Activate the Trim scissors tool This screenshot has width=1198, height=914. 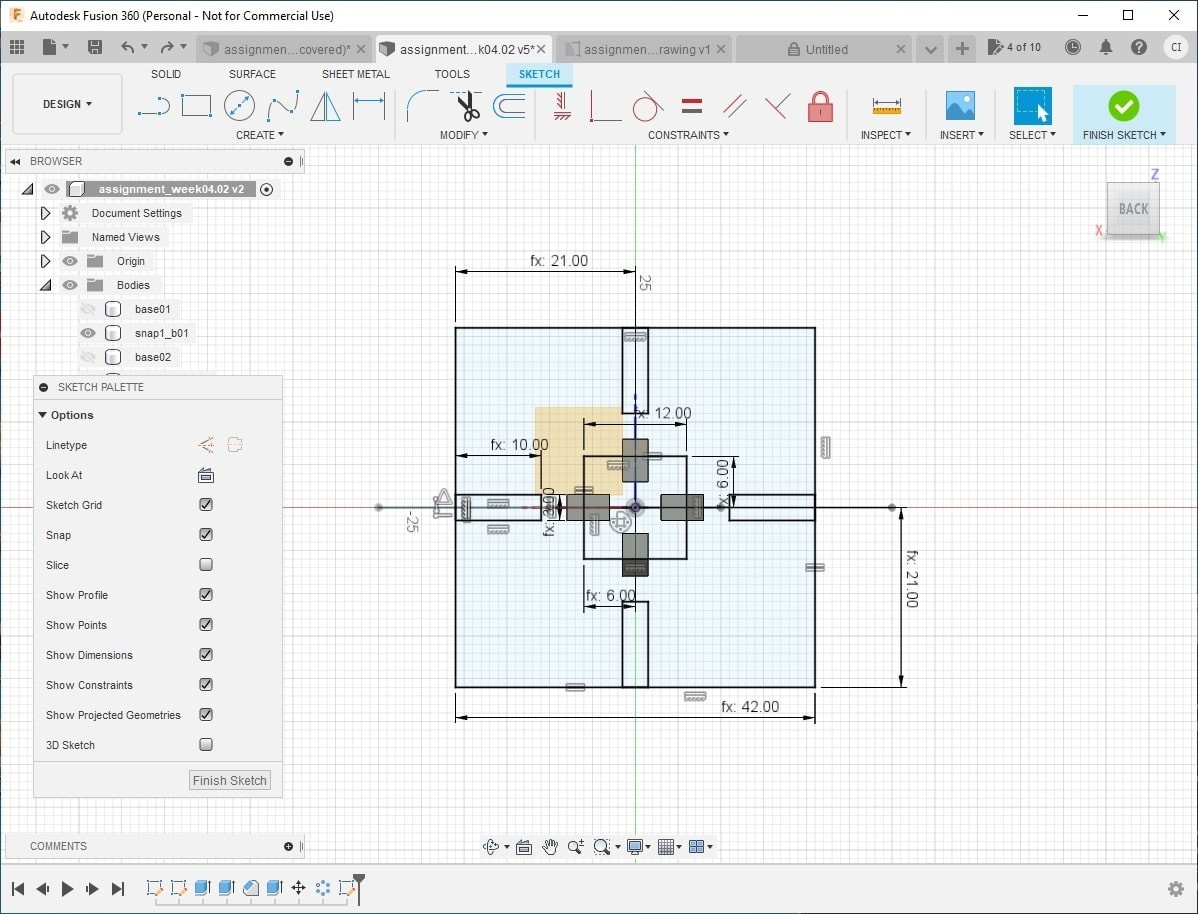pos(467,105)
